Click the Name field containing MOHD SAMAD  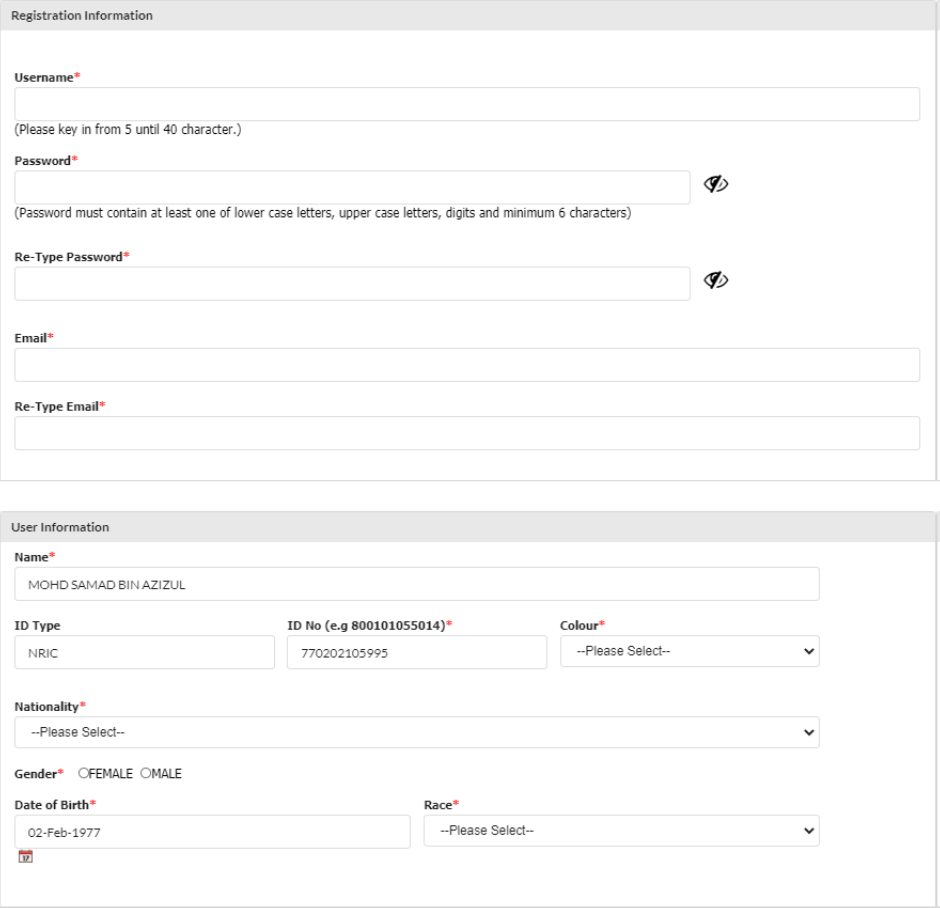tap(416, 585)
